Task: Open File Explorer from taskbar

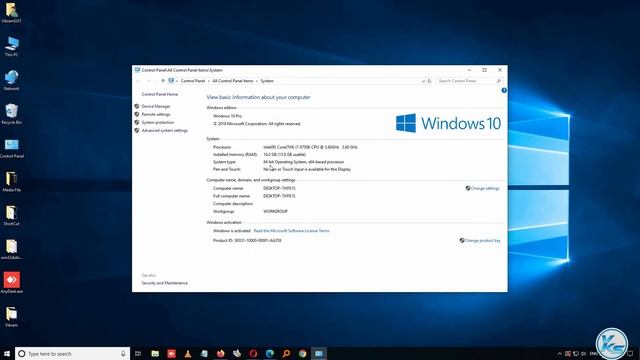Action: point(155,353)
